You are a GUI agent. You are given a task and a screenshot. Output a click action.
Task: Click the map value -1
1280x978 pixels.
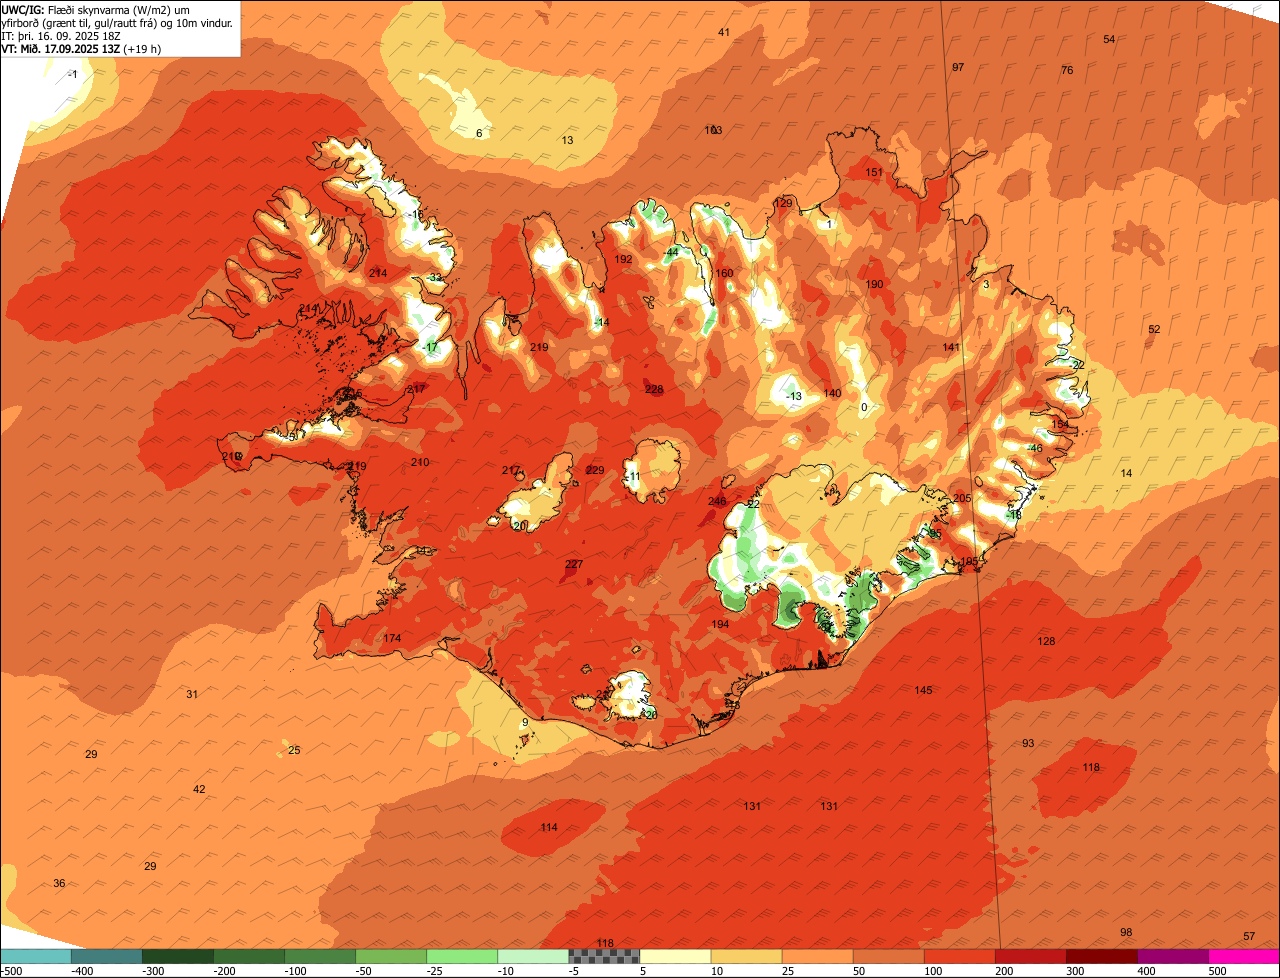[x=72, y=75]
